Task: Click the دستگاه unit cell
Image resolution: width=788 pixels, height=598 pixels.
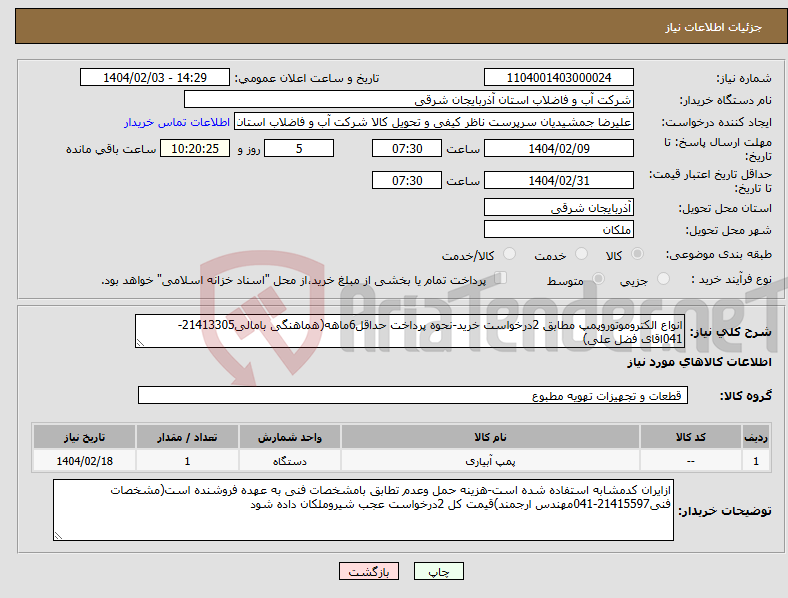Action: tap(290, 461)
